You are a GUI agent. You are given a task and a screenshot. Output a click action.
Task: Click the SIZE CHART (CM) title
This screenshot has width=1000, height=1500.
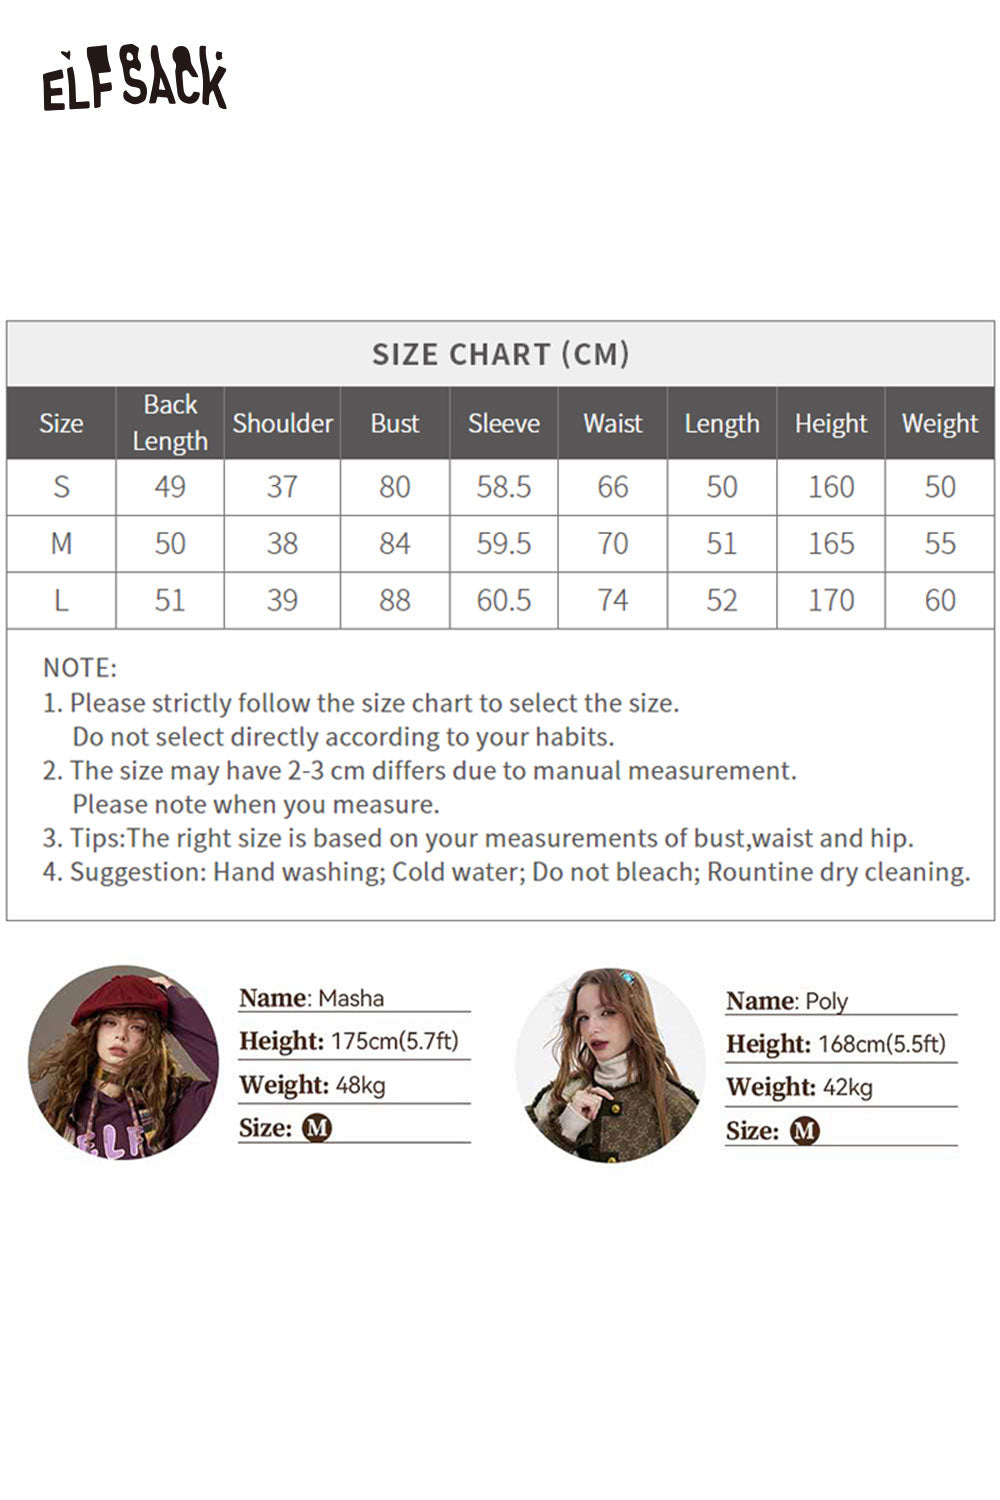coord(500,354)
